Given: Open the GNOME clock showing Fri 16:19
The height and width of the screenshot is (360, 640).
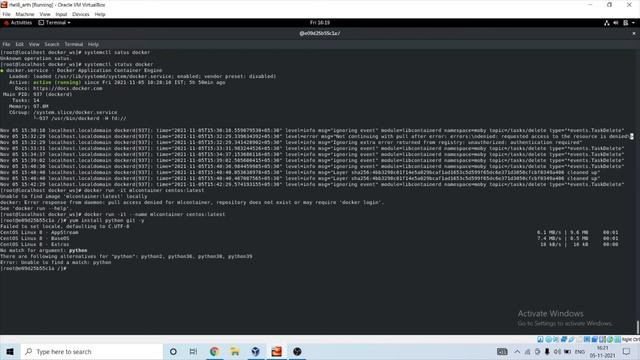Looking at the screenshot, I should 320,23.
